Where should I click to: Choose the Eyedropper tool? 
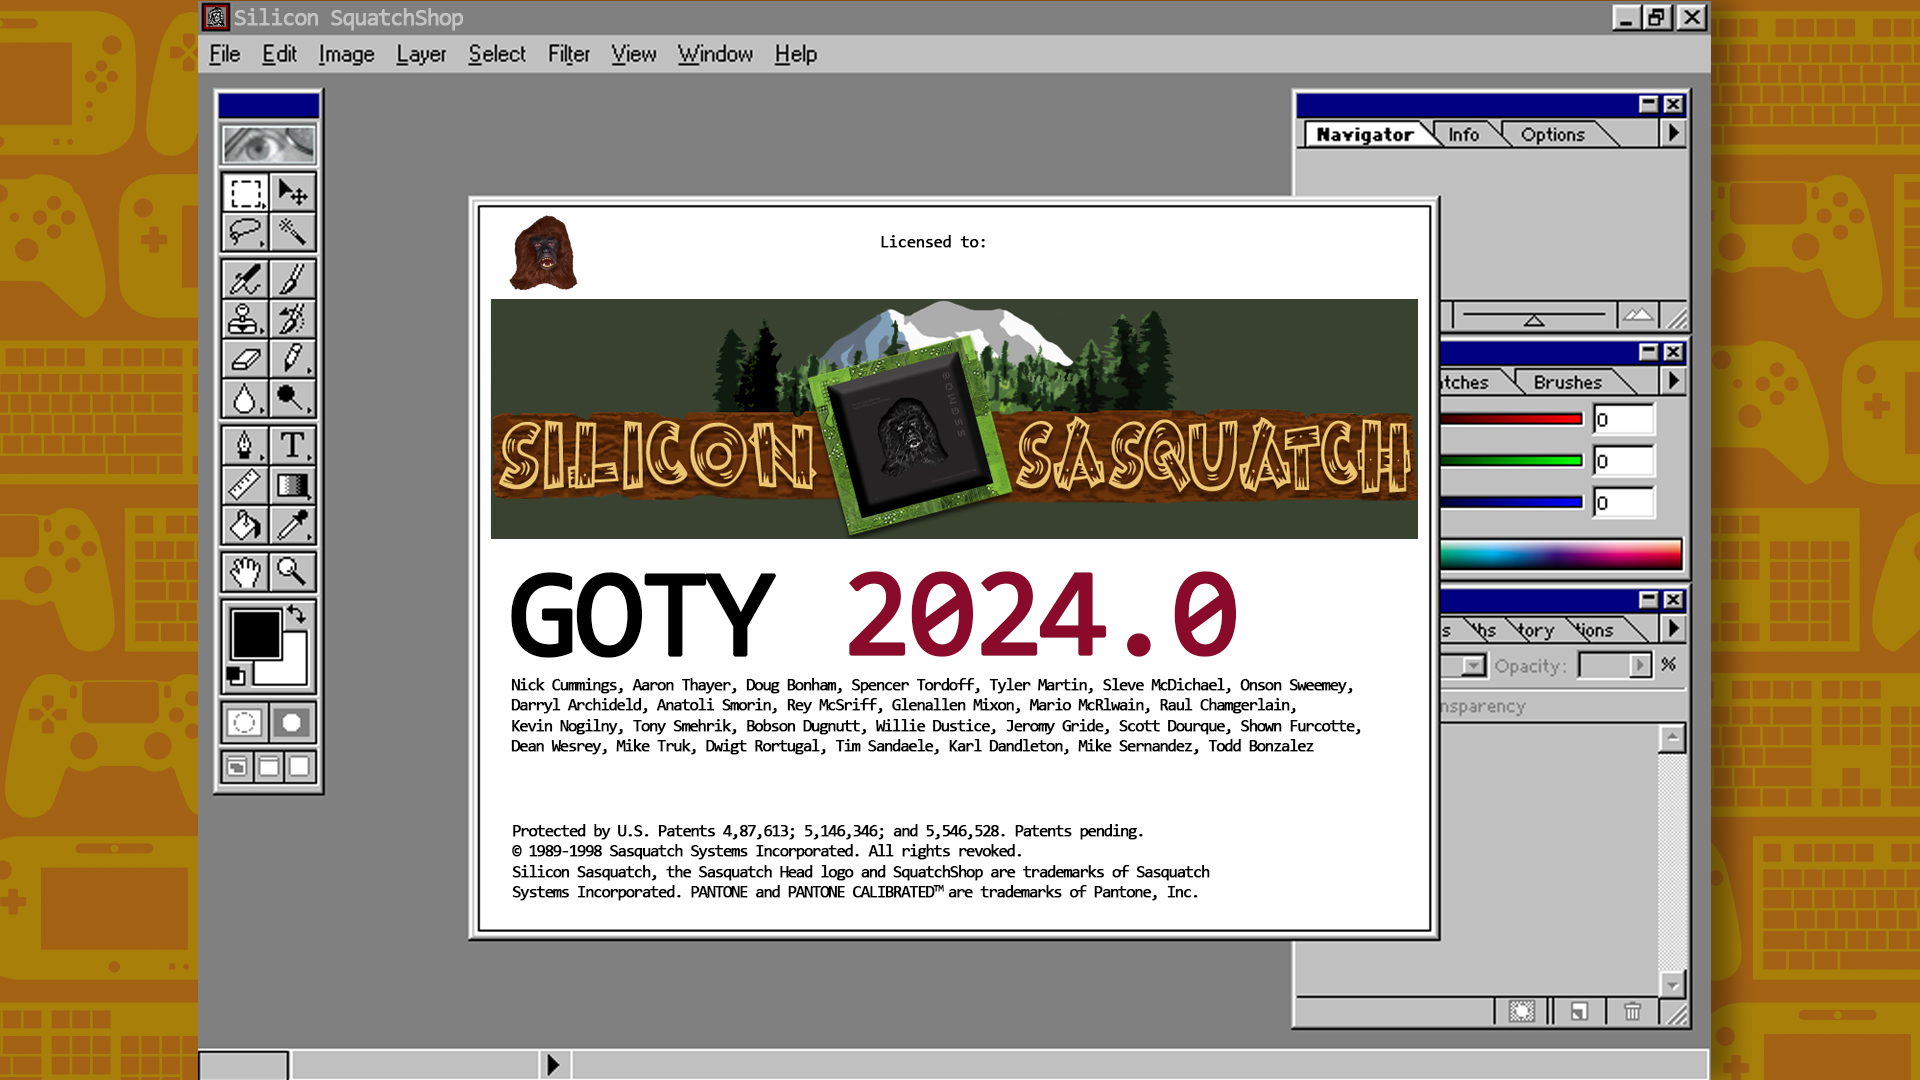[292, 525]
